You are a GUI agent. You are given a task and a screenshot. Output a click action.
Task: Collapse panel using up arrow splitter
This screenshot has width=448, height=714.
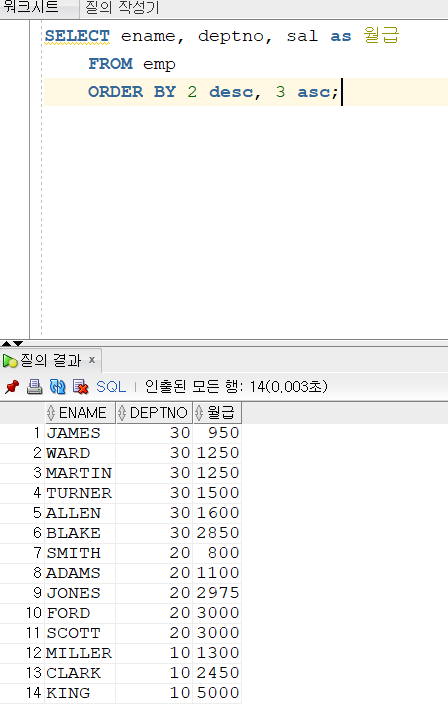(x=6, y=343)
